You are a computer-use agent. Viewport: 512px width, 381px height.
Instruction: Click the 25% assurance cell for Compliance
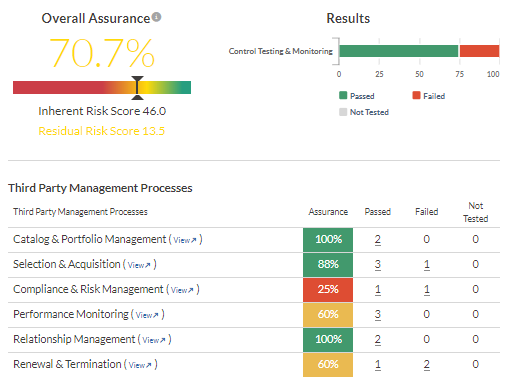(x=328, y=289)
